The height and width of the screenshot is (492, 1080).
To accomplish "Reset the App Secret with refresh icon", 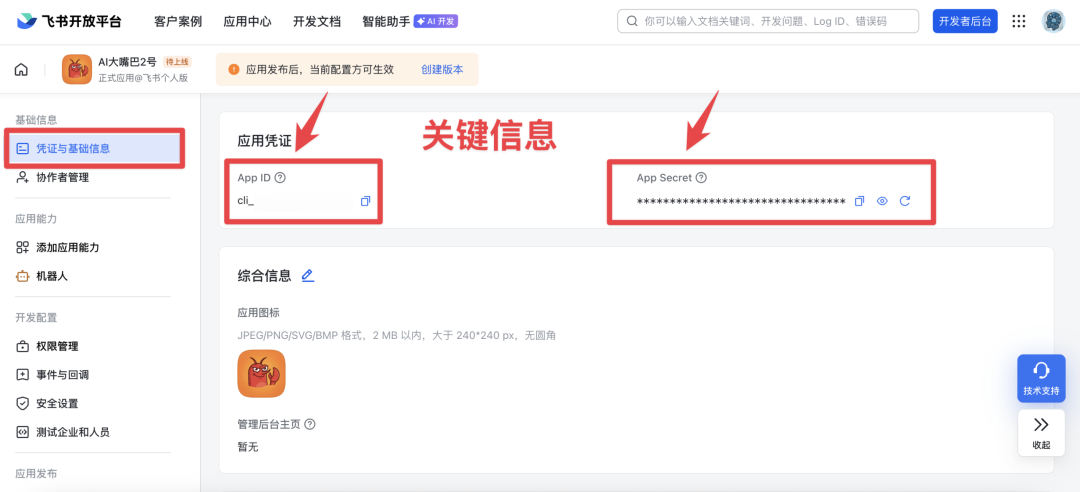I will click(x=905, y=201).
